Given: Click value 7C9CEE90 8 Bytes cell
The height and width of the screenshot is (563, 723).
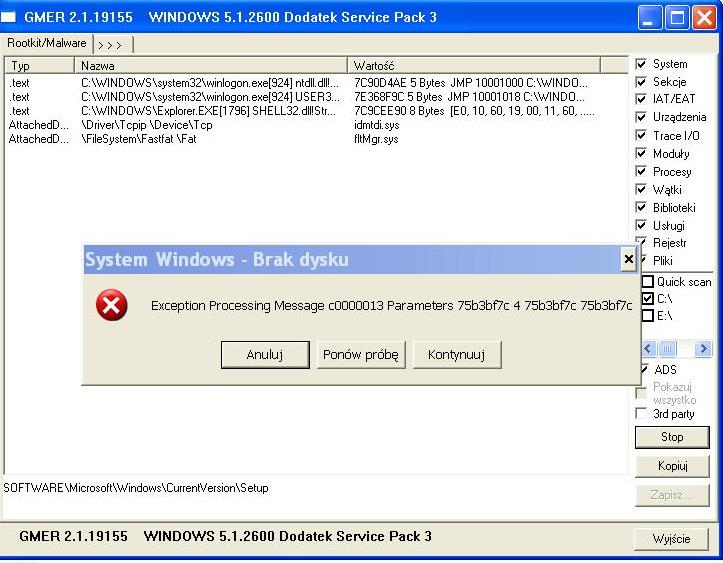Looking at the screenshot, I should pyautogui.click(x=474, y=111).
